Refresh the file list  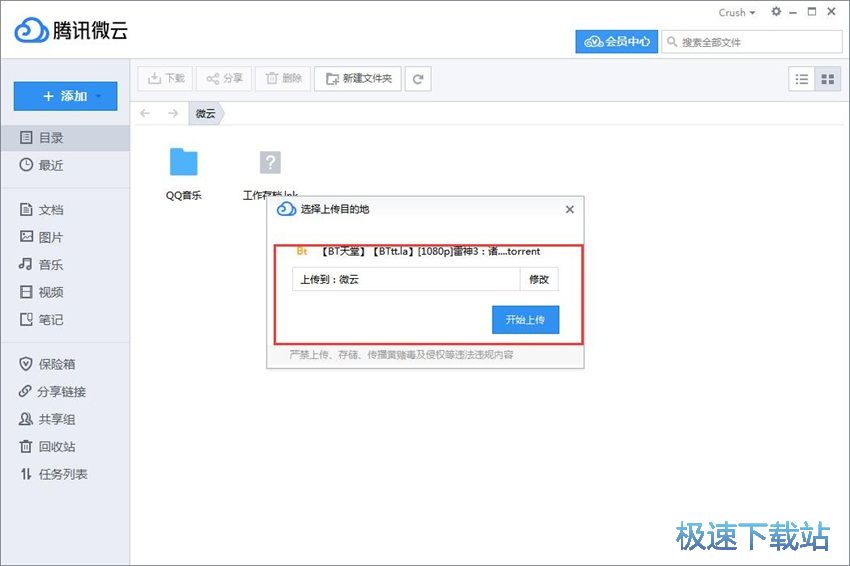point(418,79)
